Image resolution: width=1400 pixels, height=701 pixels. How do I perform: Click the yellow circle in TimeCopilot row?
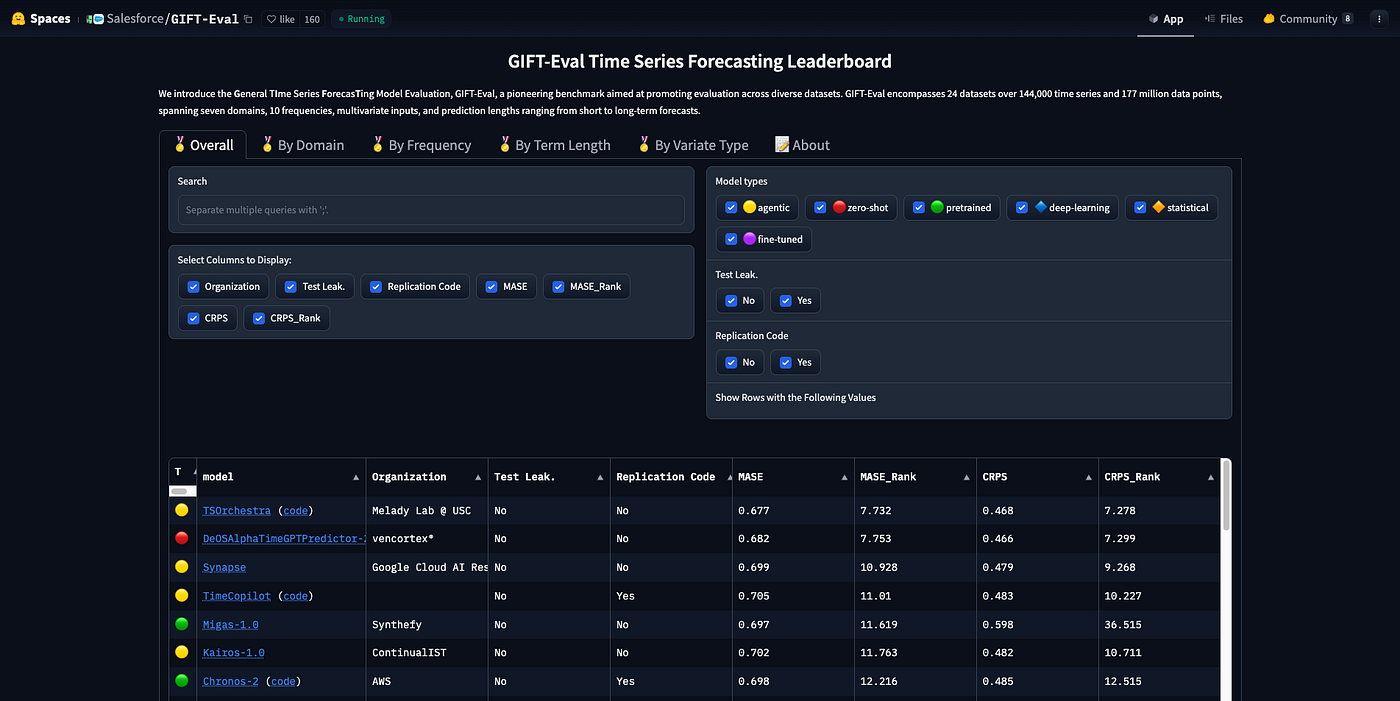click(181, 595)
